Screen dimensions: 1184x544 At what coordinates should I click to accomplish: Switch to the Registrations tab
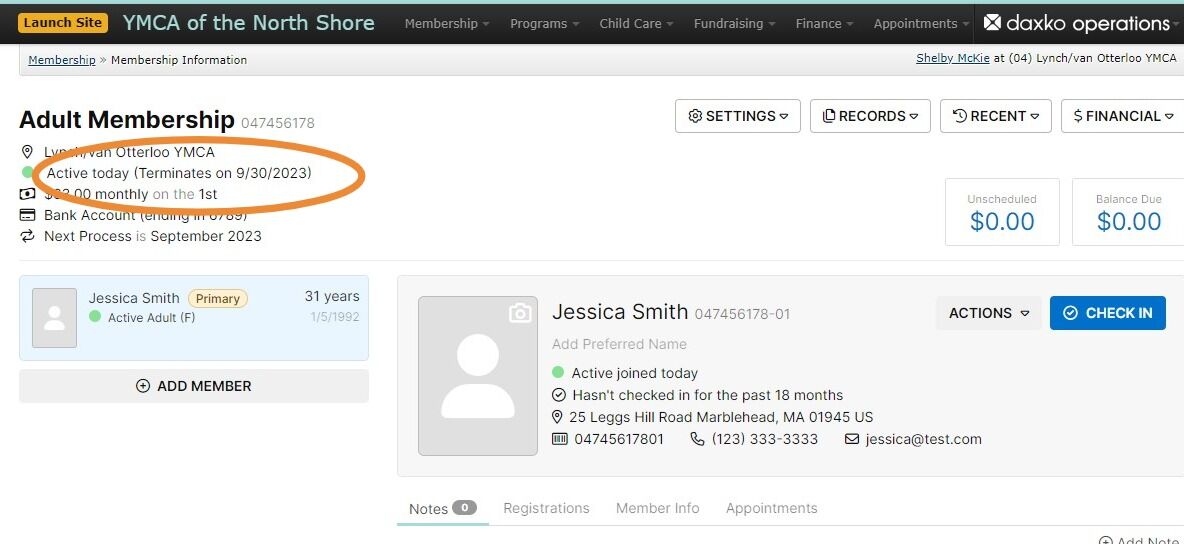coord(546,508)
